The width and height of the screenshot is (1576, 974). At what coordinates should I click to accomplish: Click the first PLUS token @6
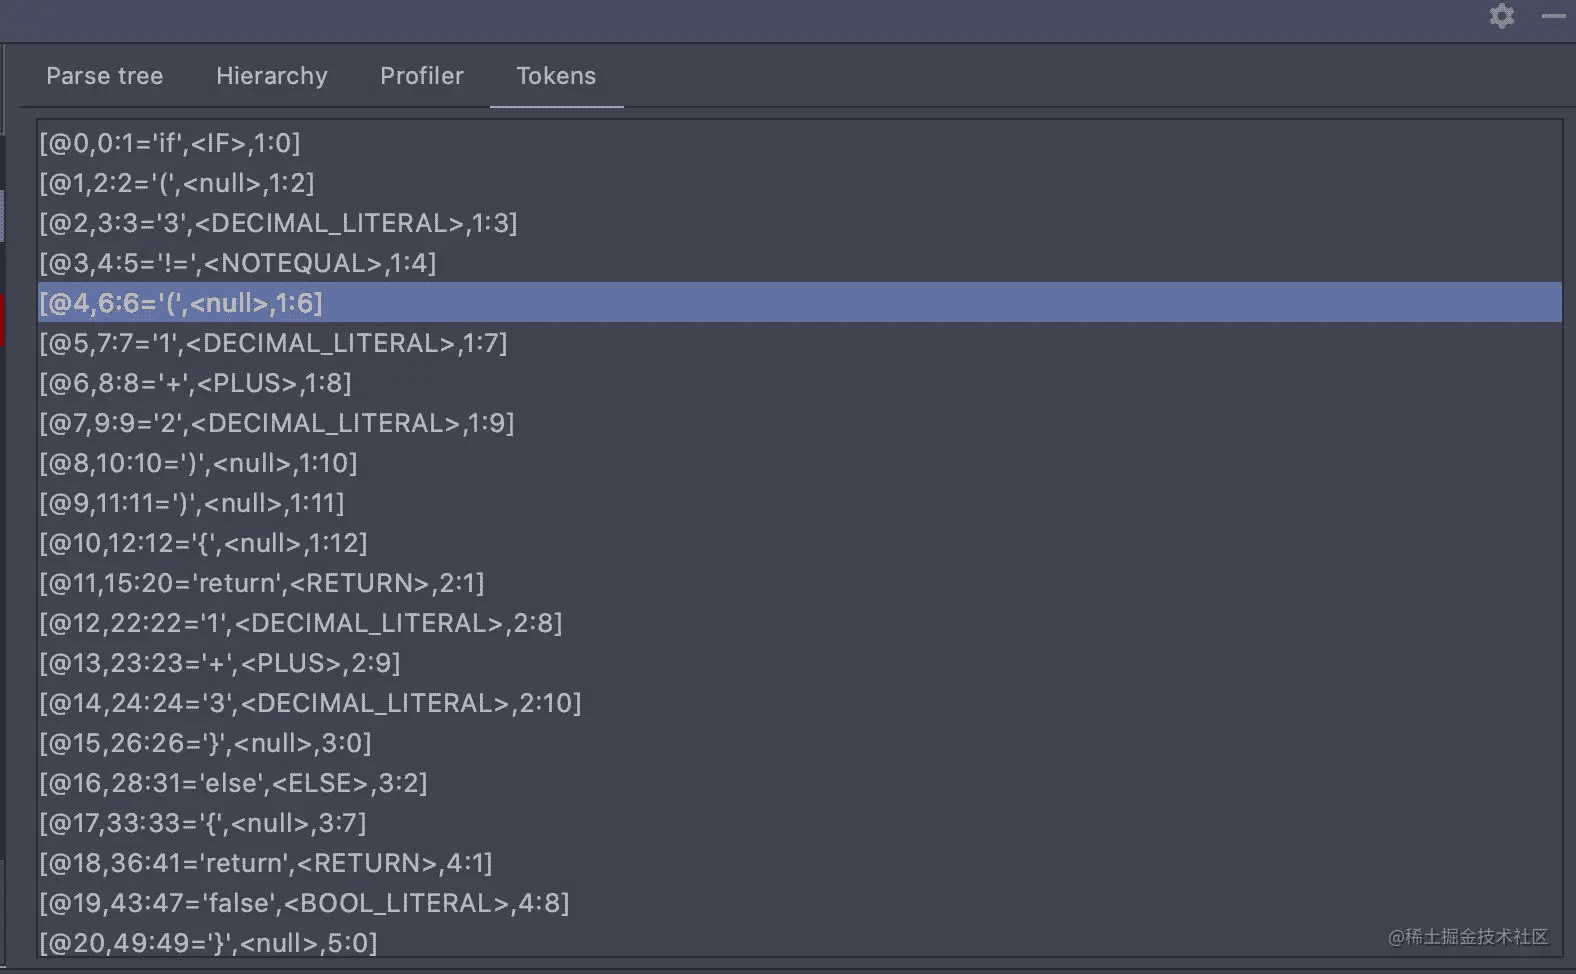(x=195, y=383)
